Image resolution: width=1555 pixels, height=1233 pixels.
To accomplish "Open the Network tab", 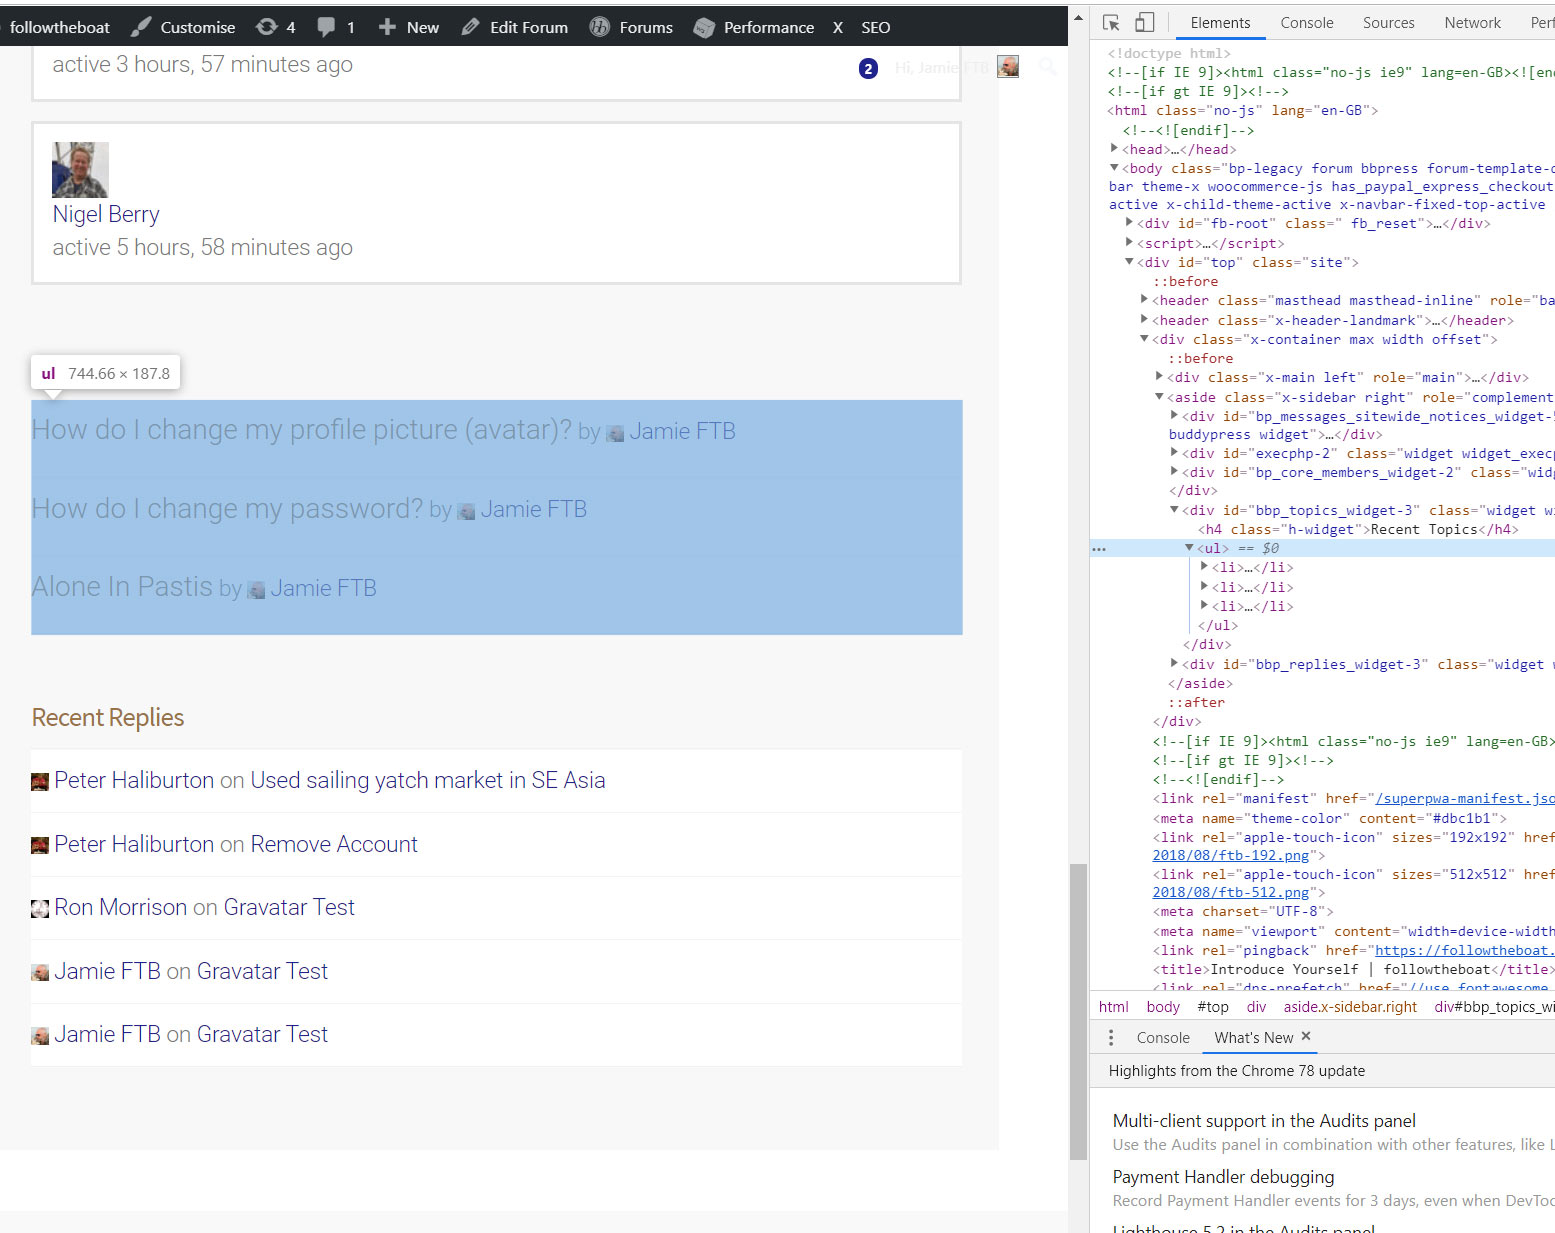I will [1473, 23].
